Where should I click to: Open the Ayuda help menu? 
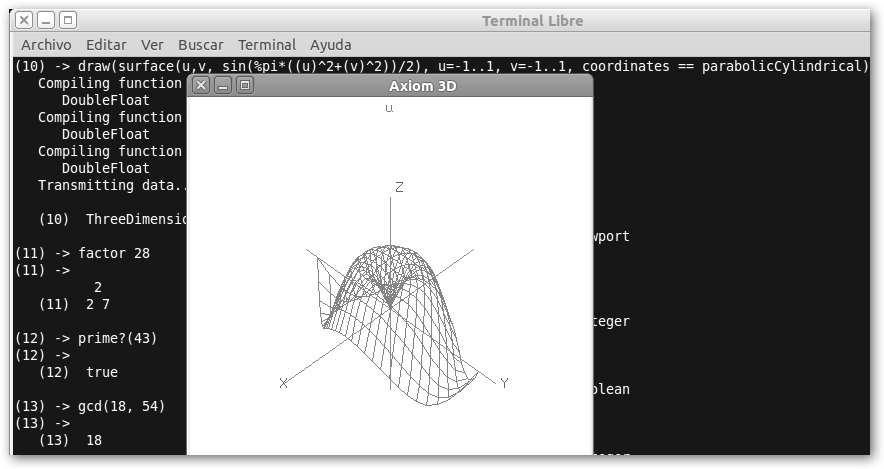[331, 45]
